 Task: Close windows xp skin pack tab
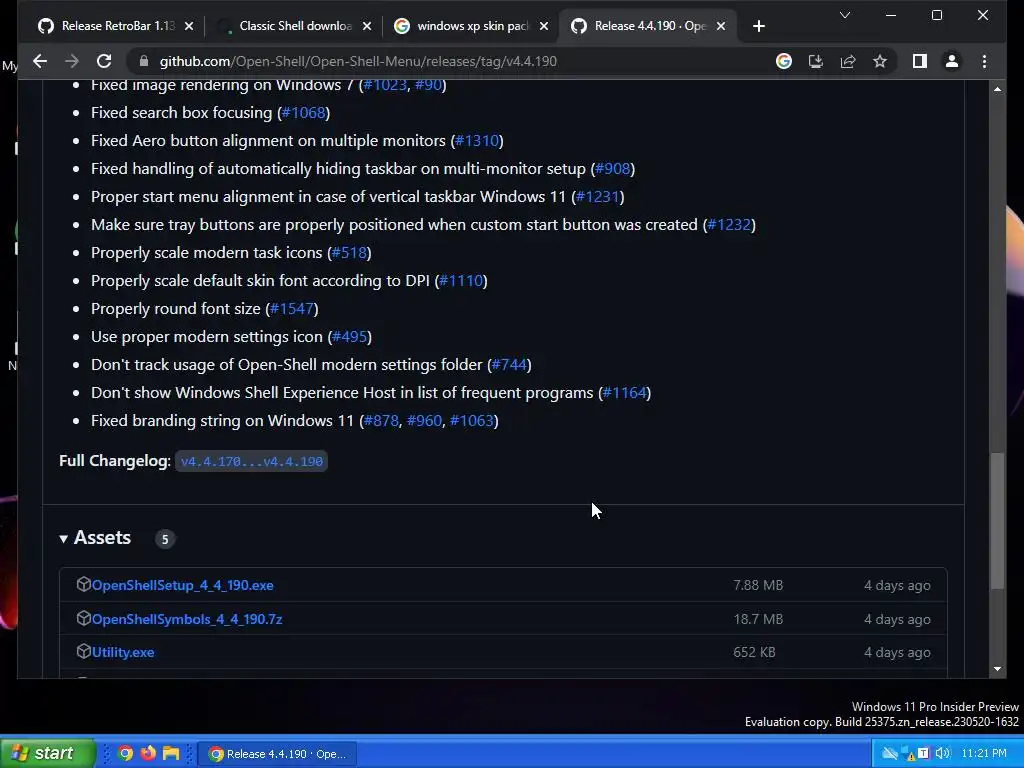(x=544, y=26)
